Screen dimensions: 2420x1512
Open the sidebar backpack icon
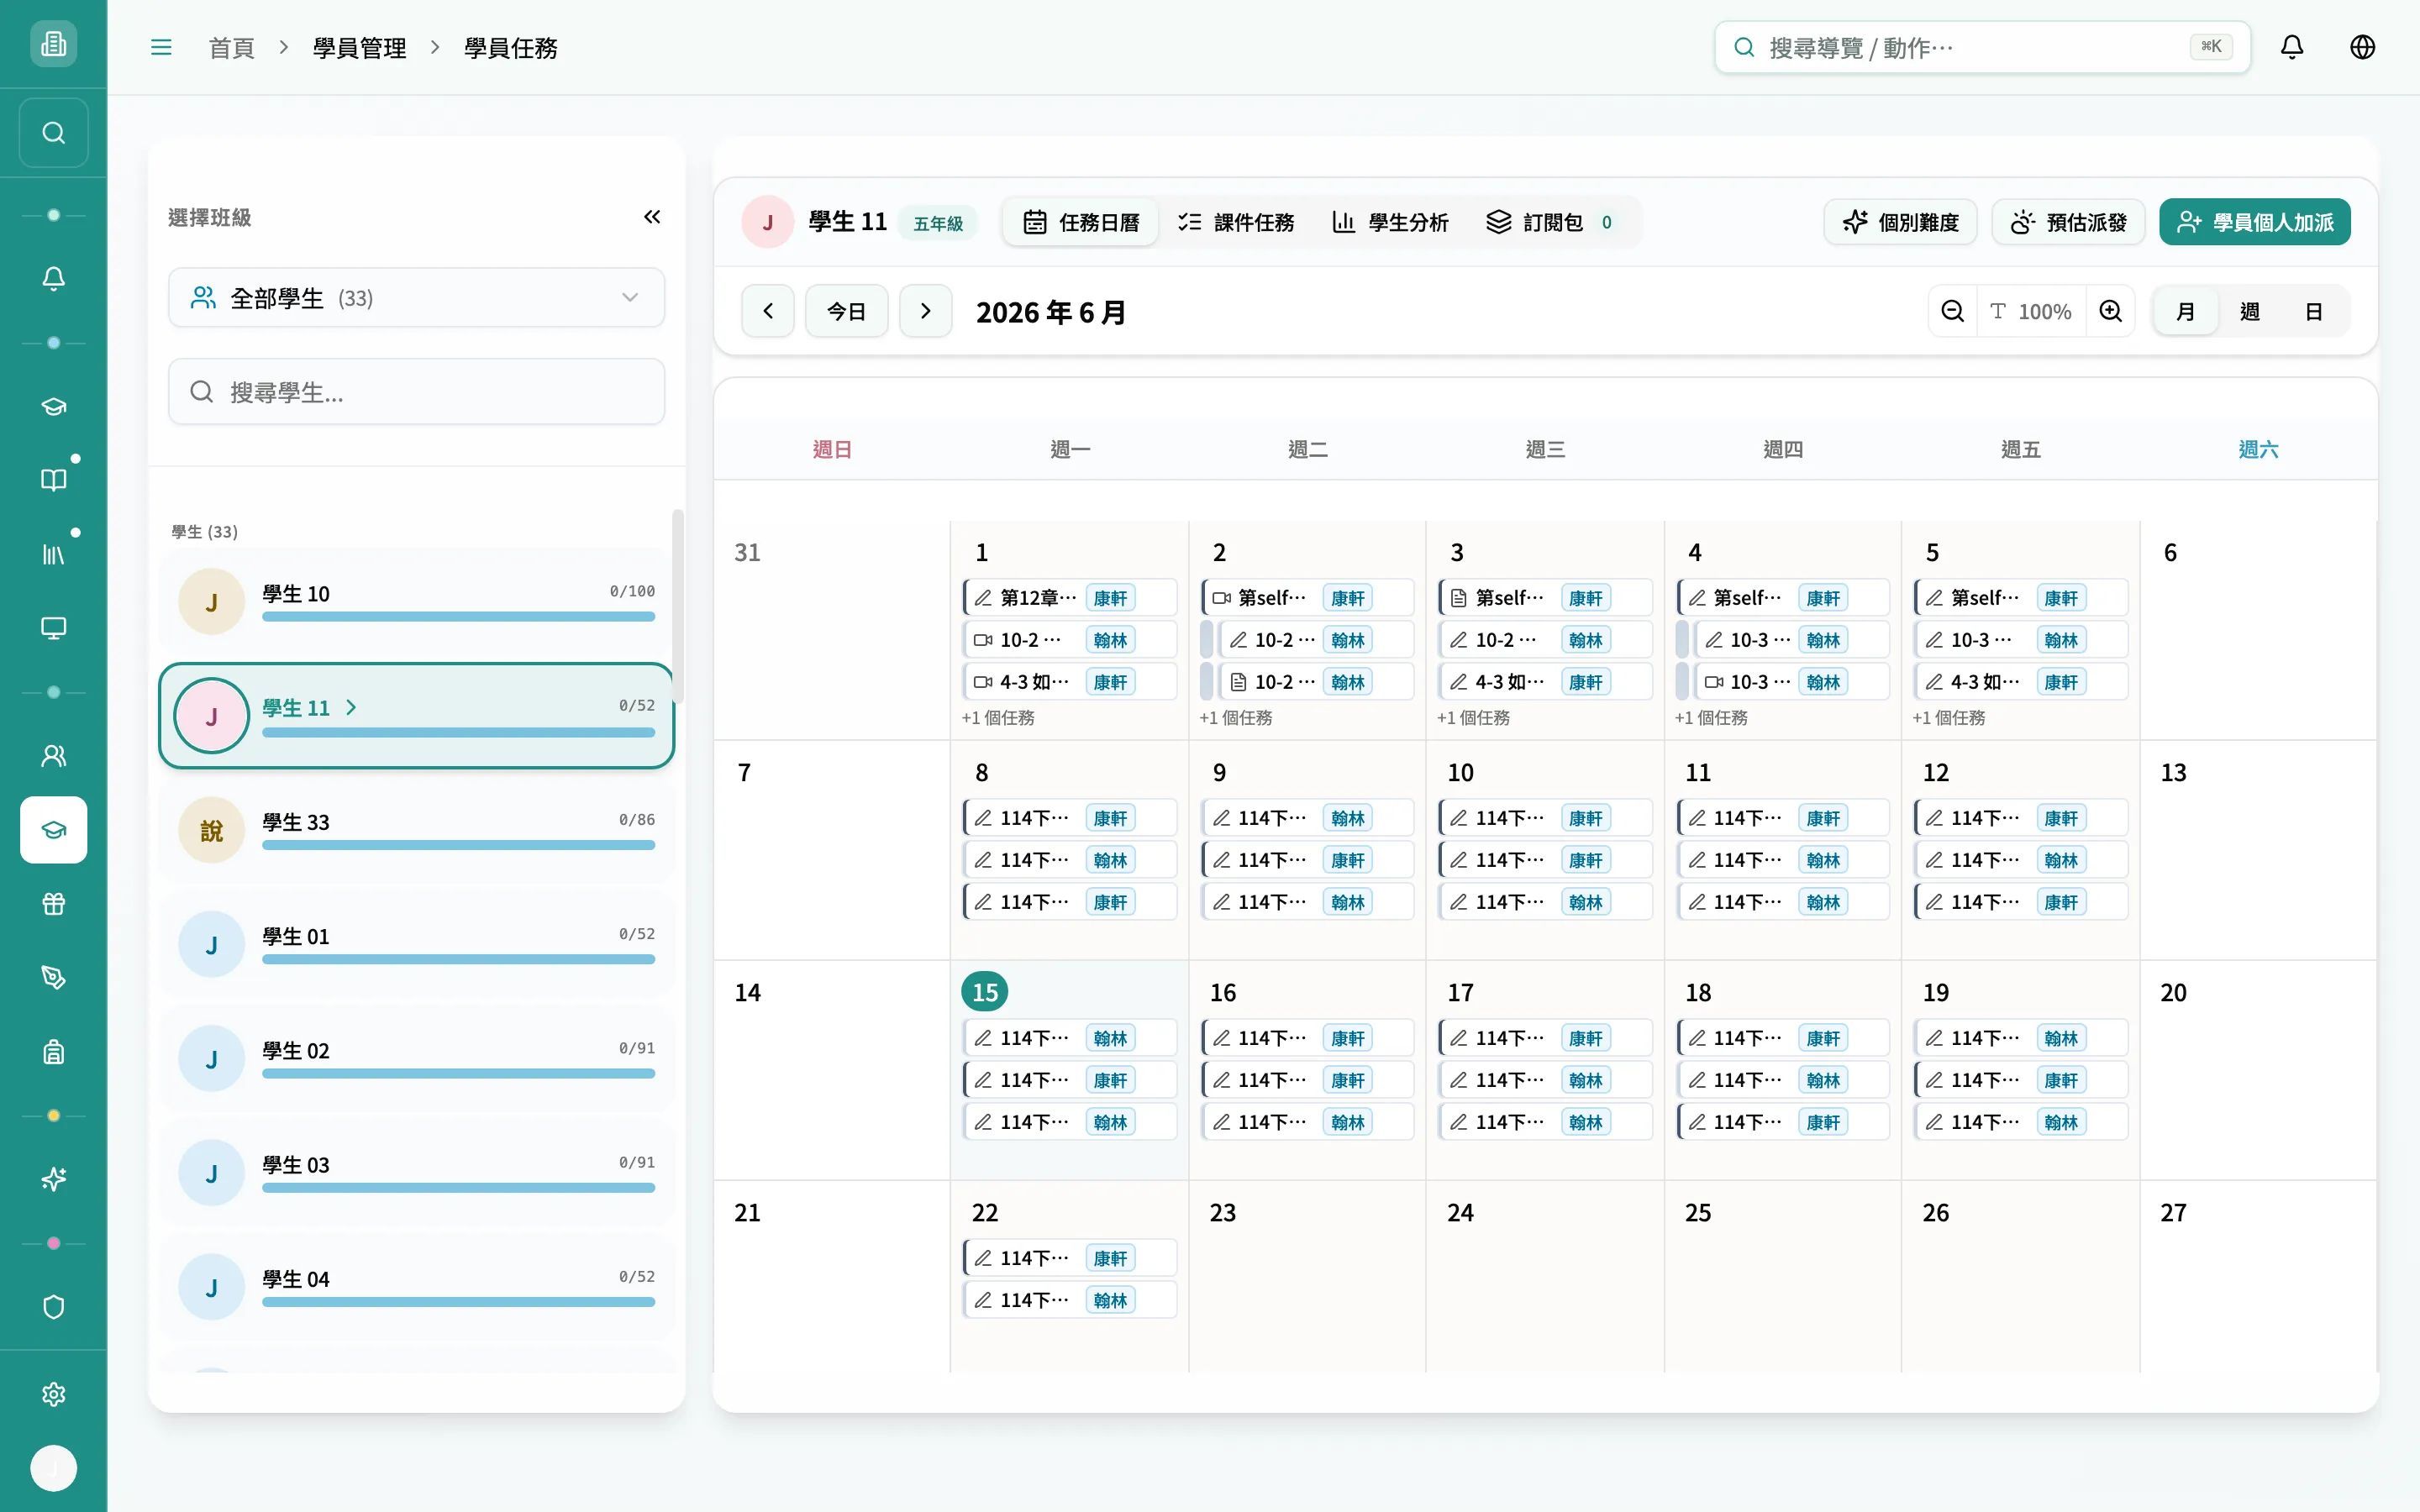tap(53, 1052)
